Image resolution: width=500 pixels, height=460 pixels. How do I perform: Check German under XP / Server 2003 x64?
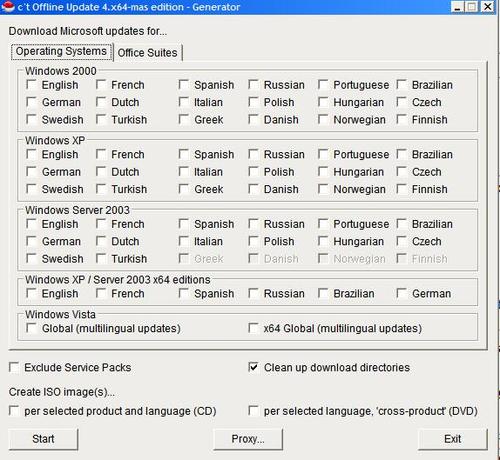(402, 293)
